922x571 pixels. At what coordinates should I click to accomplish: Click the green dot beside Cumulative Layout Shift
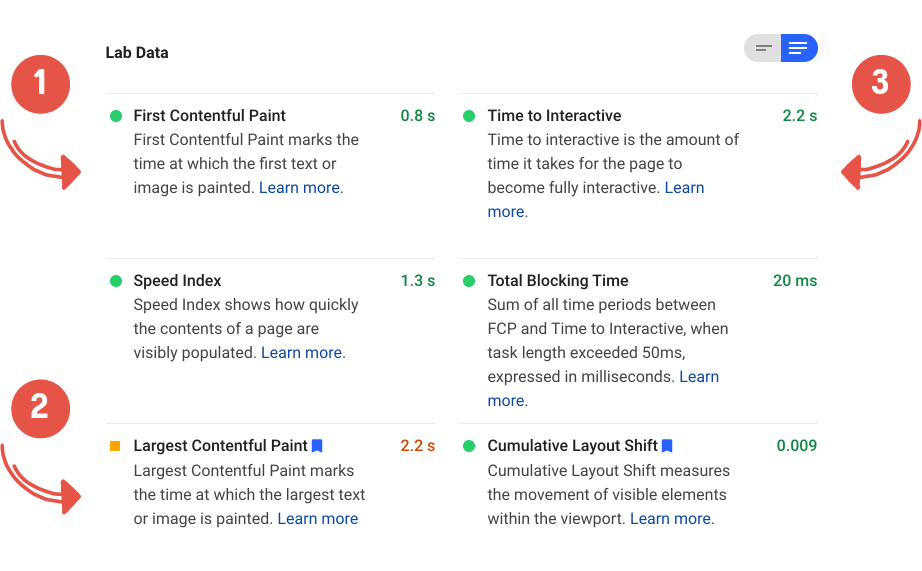469,446
